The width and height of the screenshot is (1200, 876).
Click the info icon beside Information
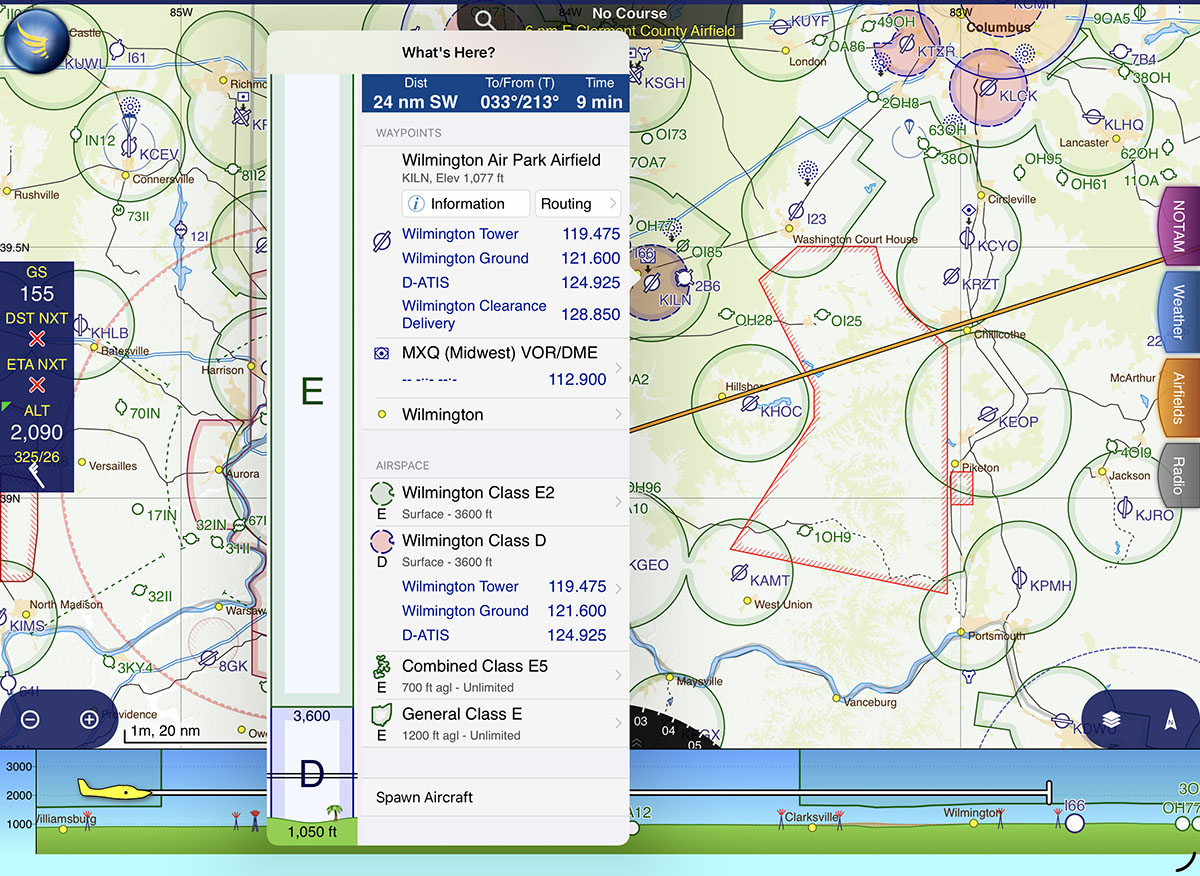[416, 204]
